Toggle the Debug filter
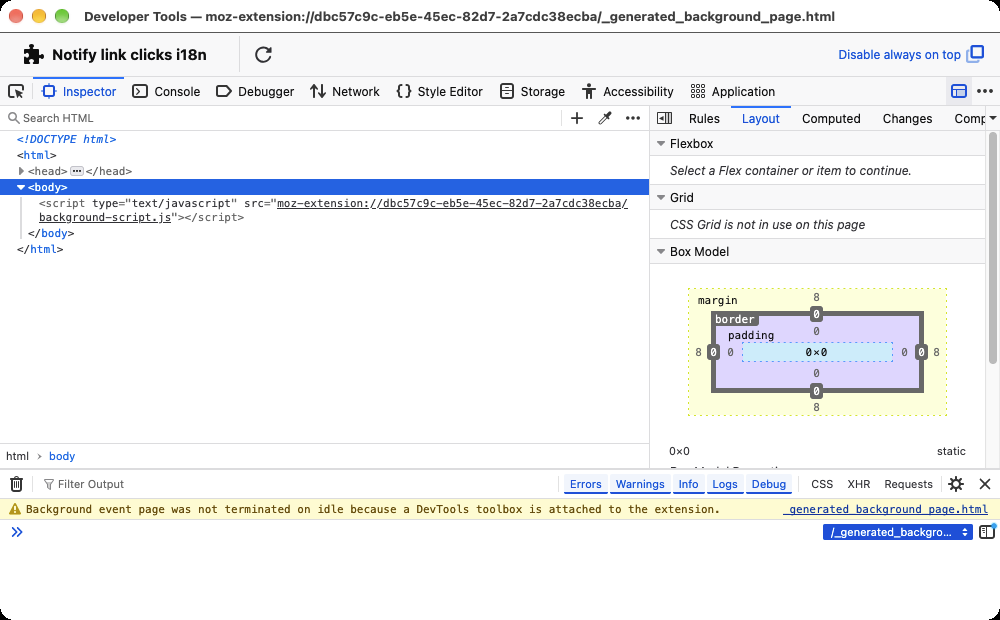This screenshot has height=620, width=1000. 768,484
